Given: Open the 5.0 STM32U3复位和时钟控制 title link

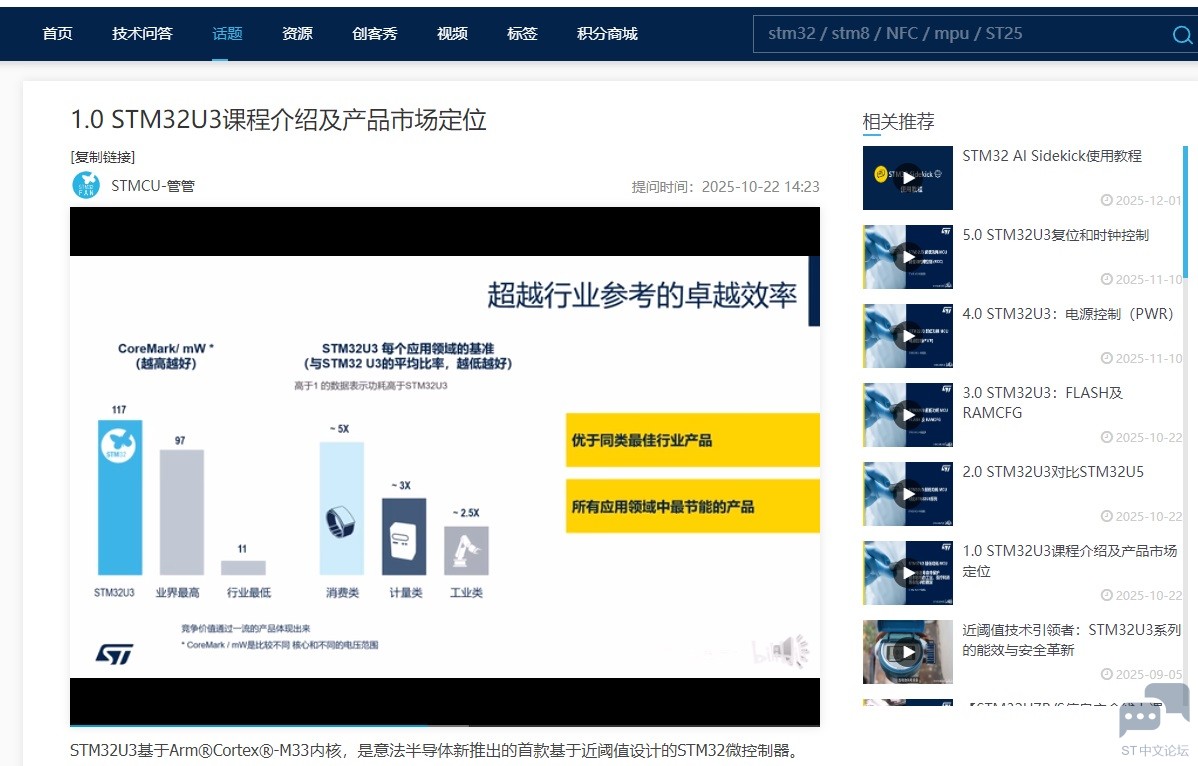Looking at the screenshot, I should coord(1055,235).
